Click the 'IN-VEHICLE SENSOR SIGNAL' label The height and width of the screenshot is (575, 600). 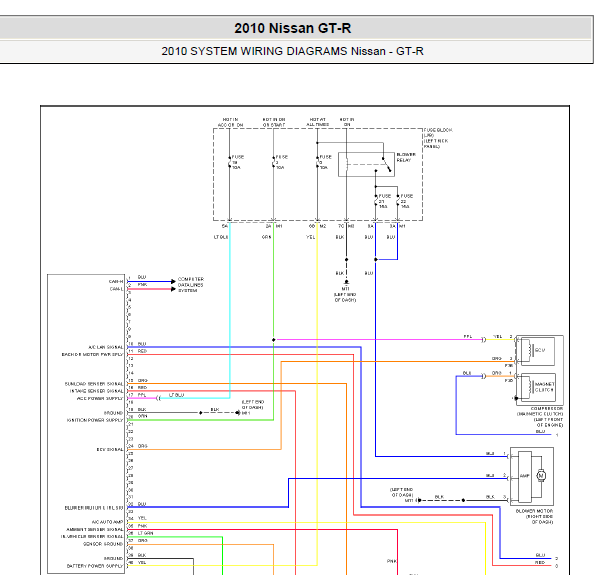[92, 537]
